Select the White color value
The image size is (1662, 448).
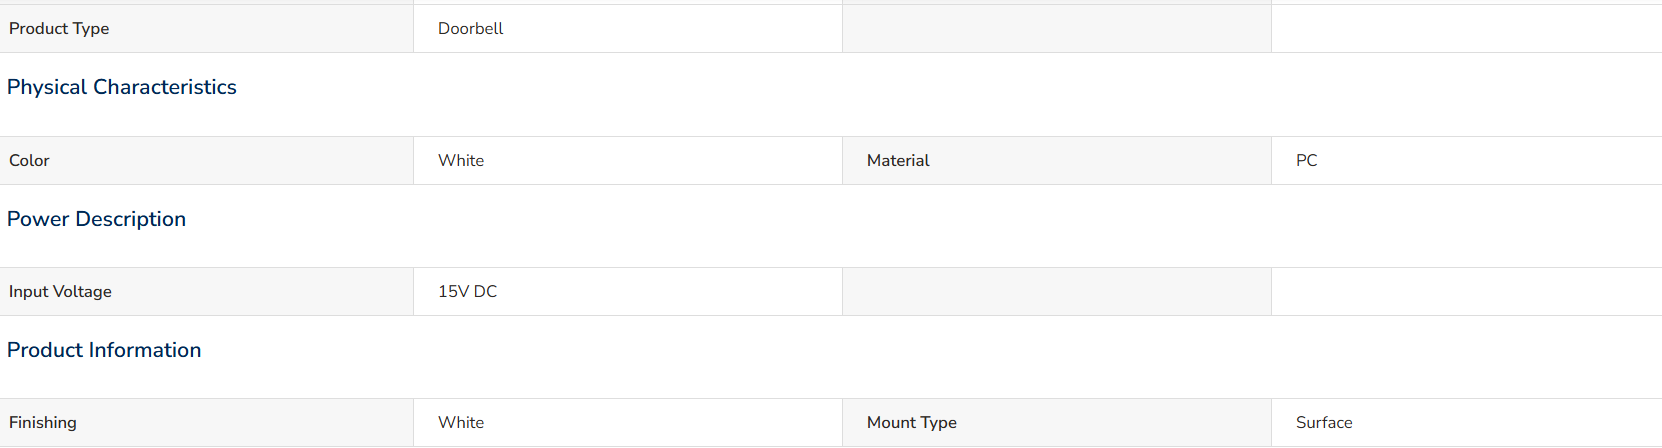pyautogui.click(x=461, y=160)
